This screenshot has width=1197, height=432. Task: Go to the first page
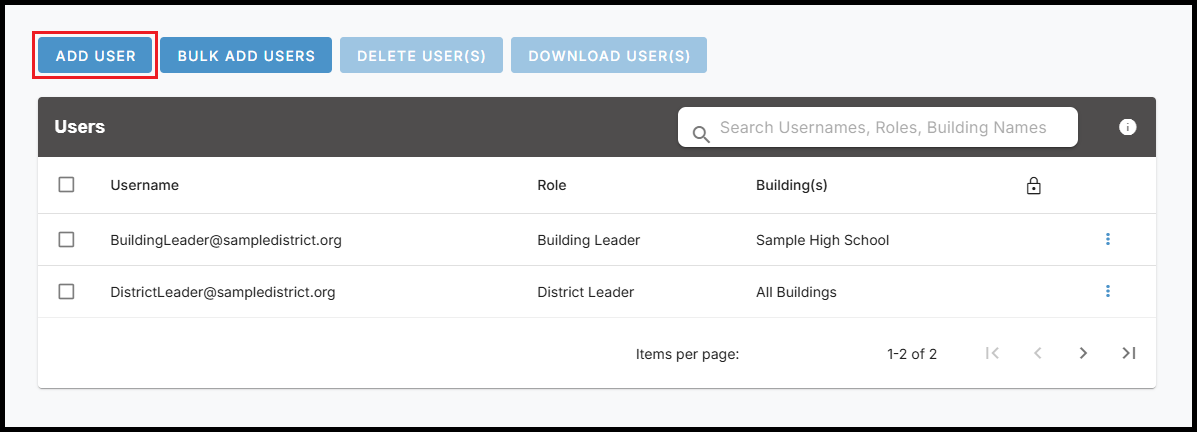click(x=992, y=353)
